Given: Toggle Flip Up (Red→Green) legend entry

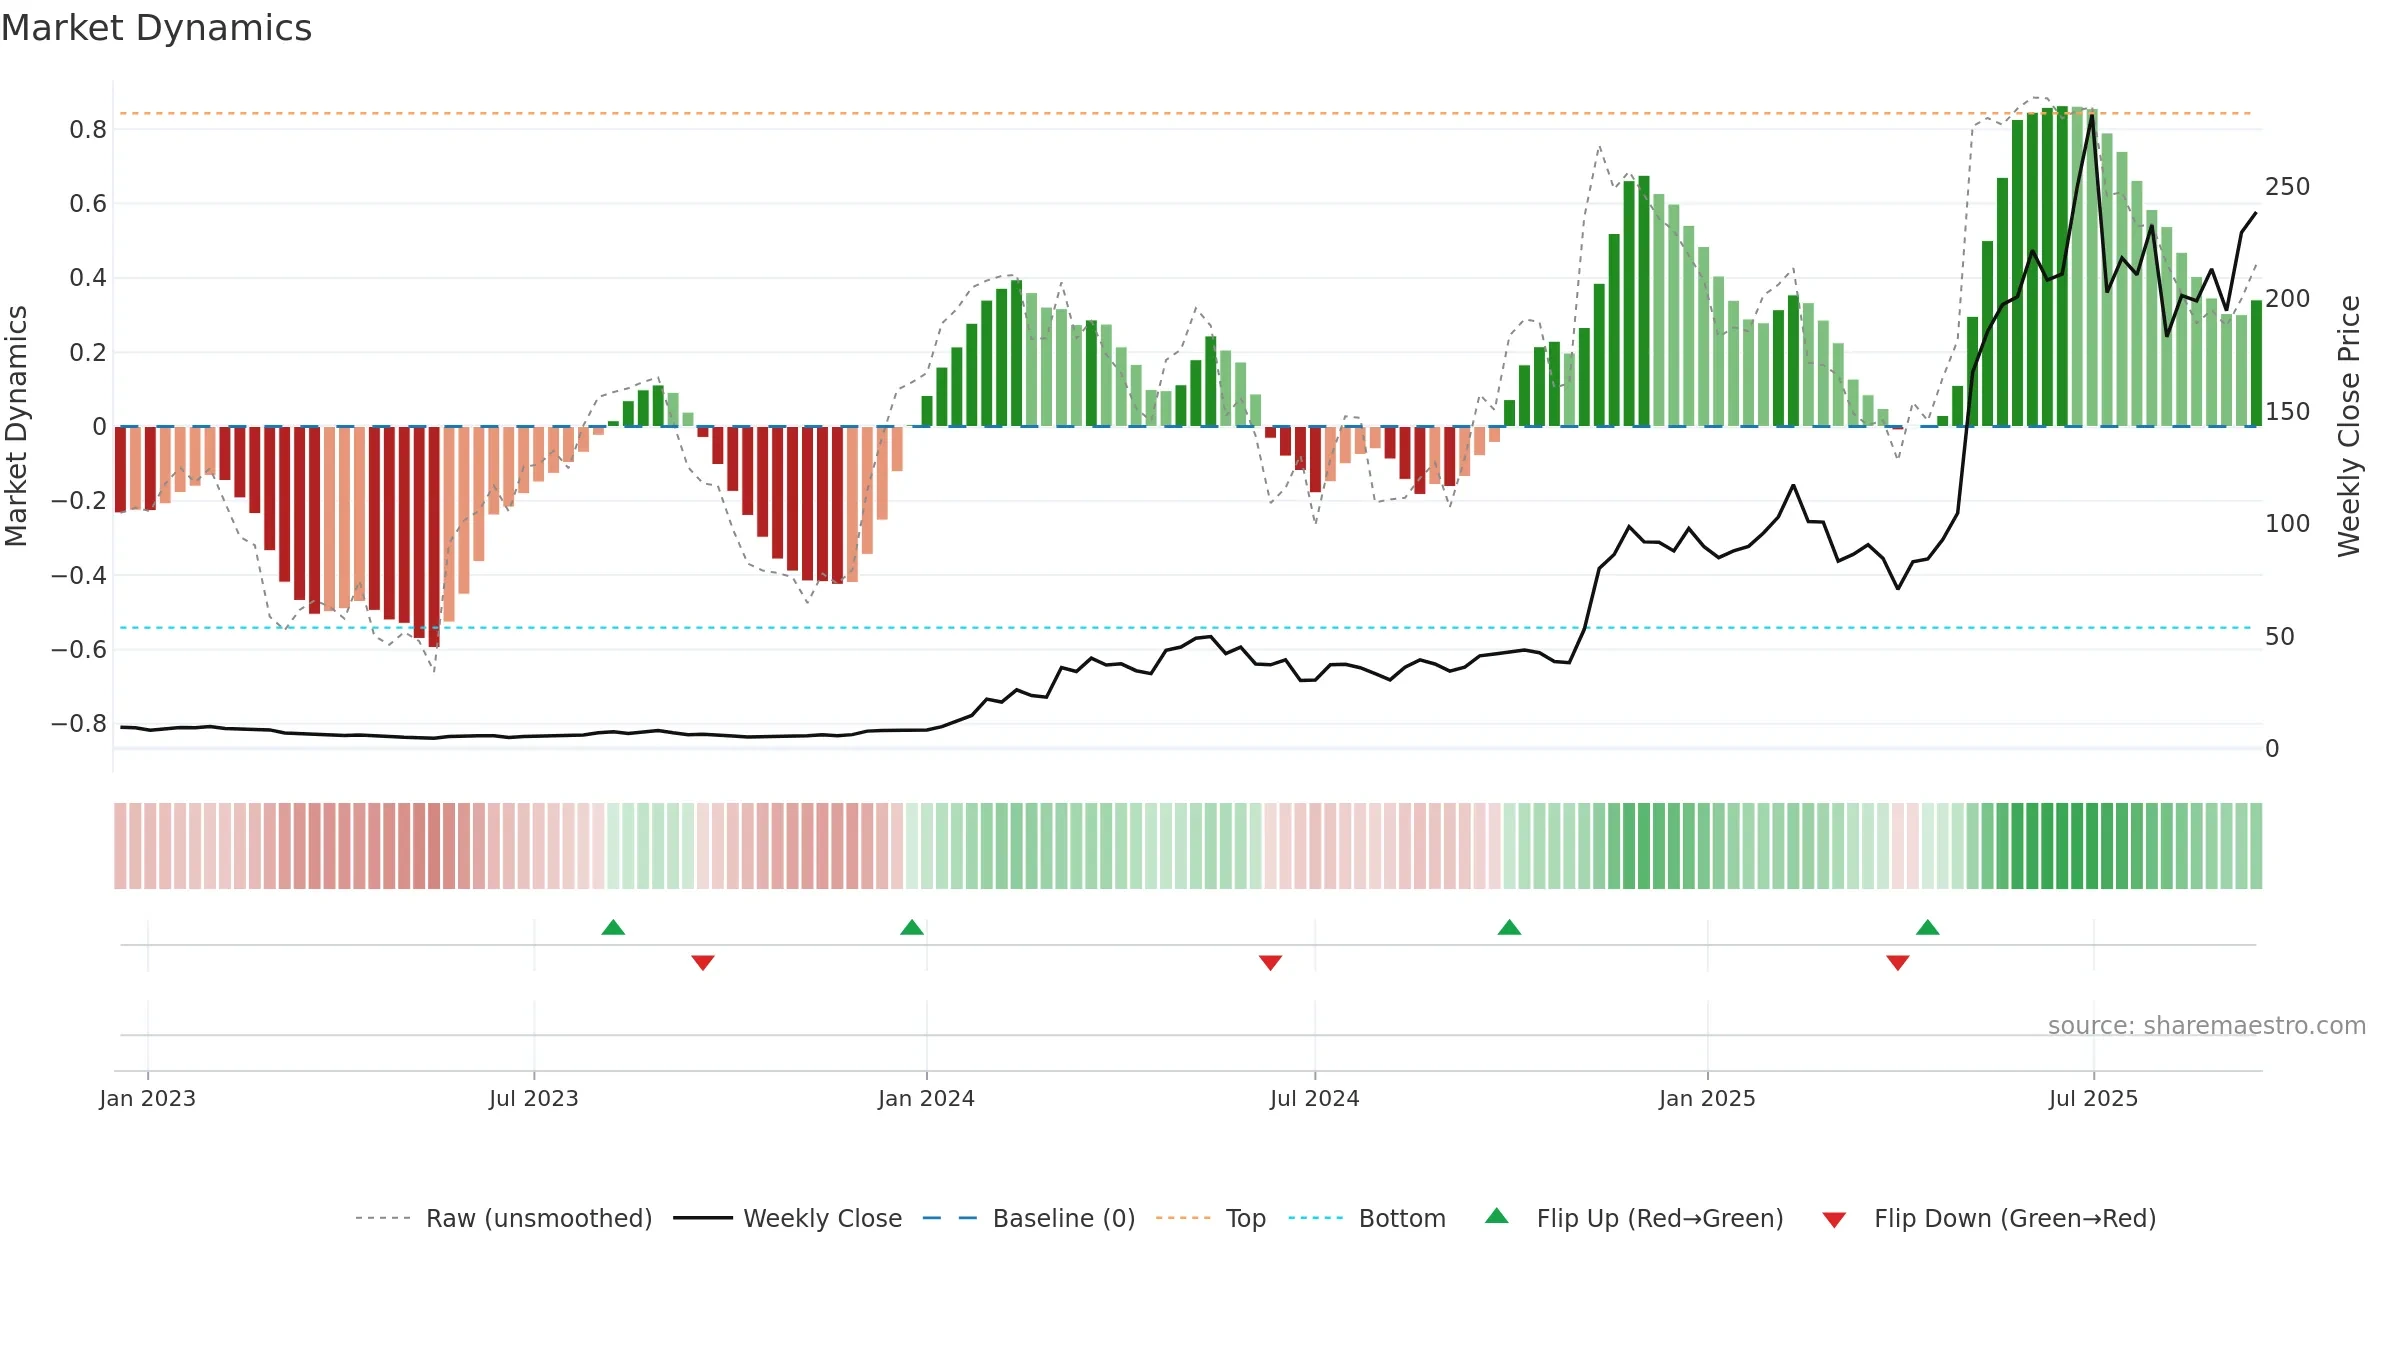Looking at the screenshot, I should [1634, 1218].
